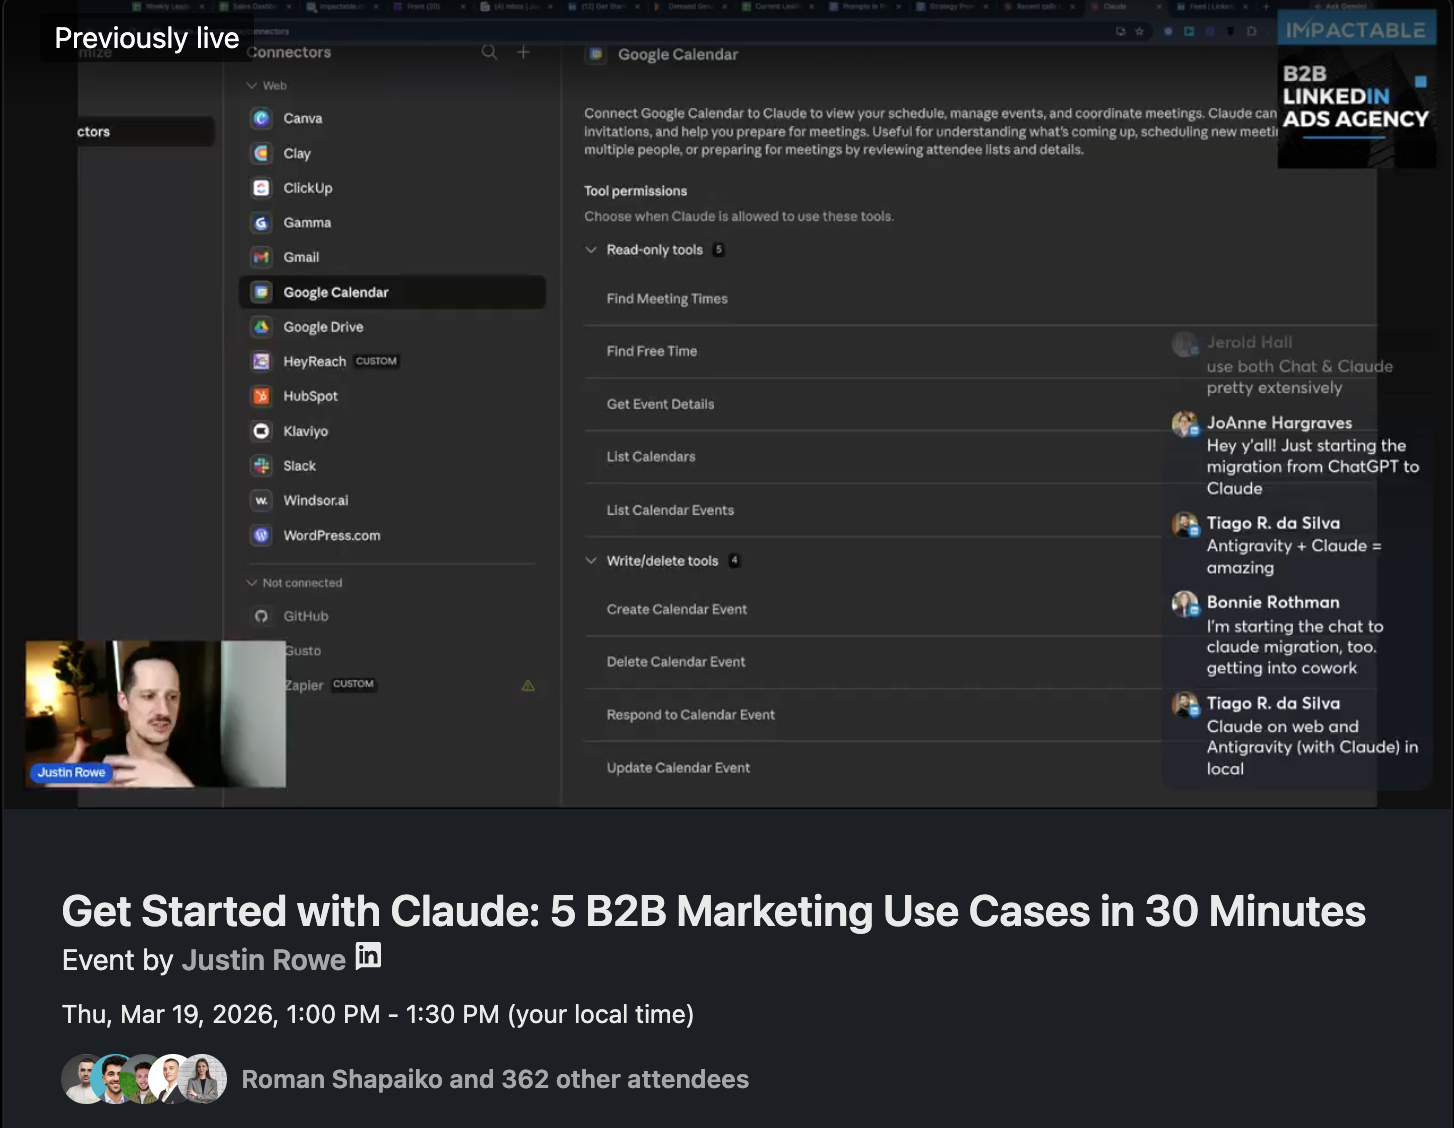Screen dimensions: 1454x1128
Task: Select the Google Calendar connector row
Action: point(393,292)
